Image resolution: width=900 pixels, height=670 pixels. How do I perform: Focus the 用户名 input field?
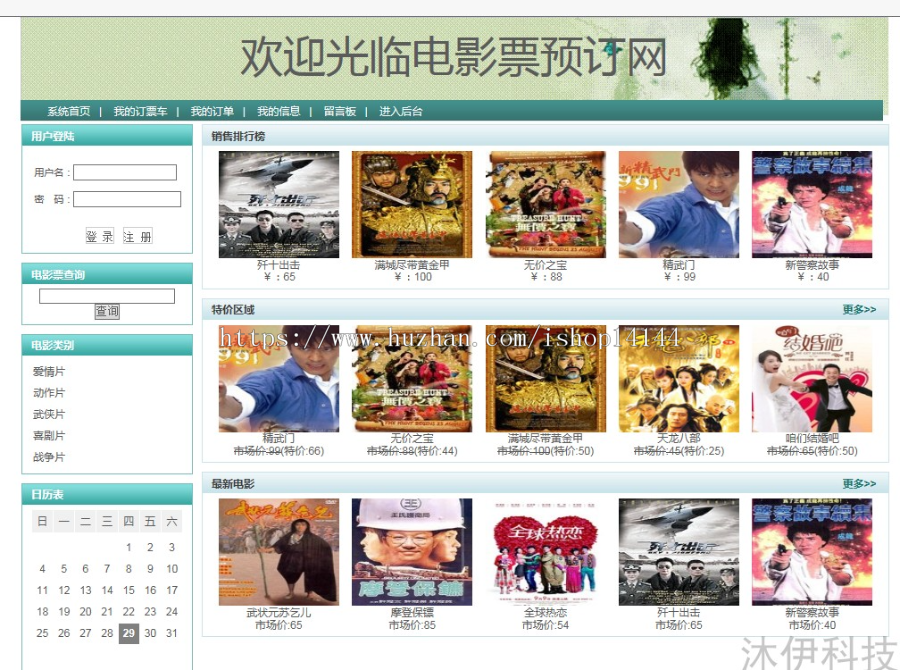pos(125,173)
